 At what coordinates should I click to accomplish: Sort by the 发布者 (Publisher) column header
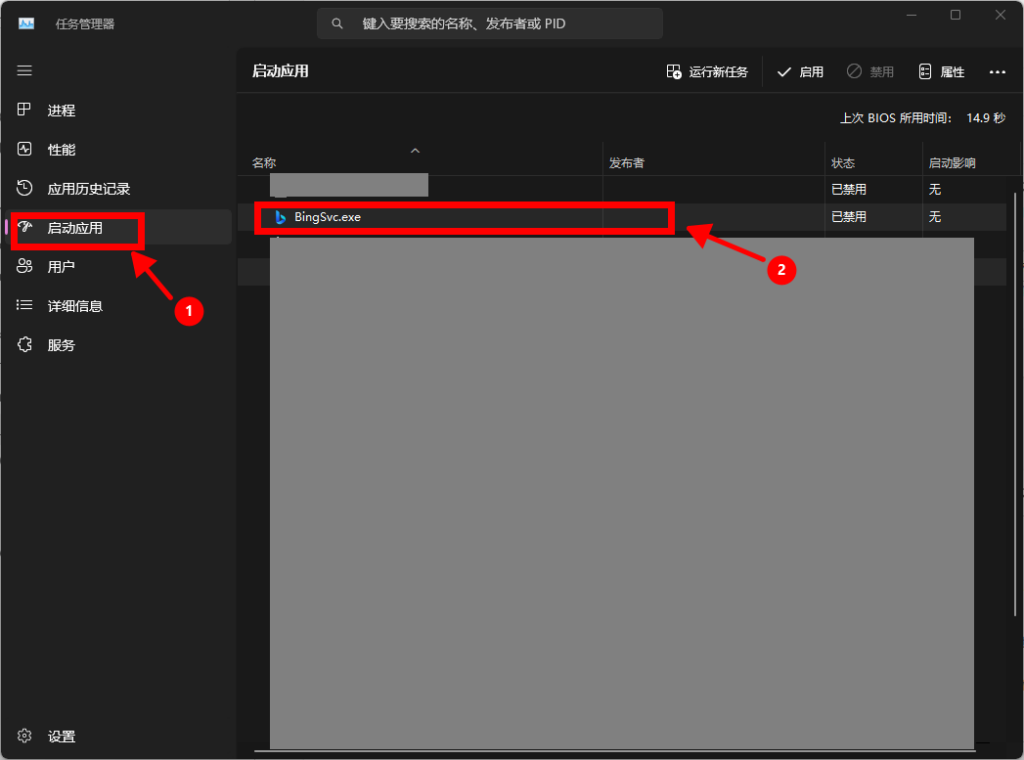pyautogui.click(x=627, y=163)
